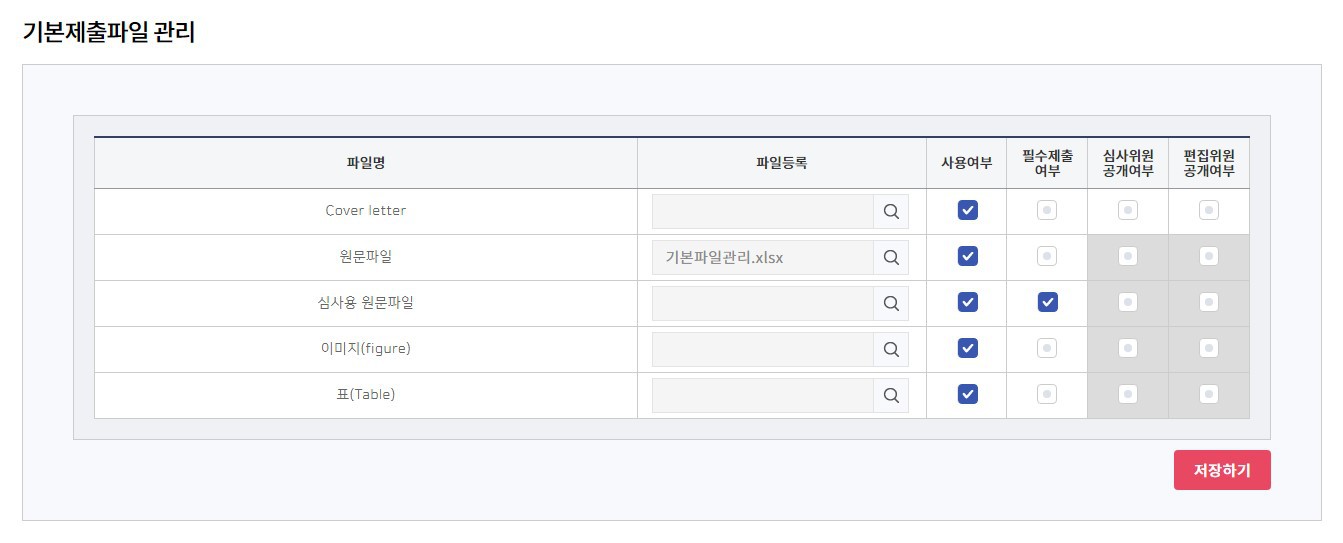Screen dimensions: 1343x543
Task: Uncheck 필수제출여부 for 심사용 원문파일
Action: 1047,302
